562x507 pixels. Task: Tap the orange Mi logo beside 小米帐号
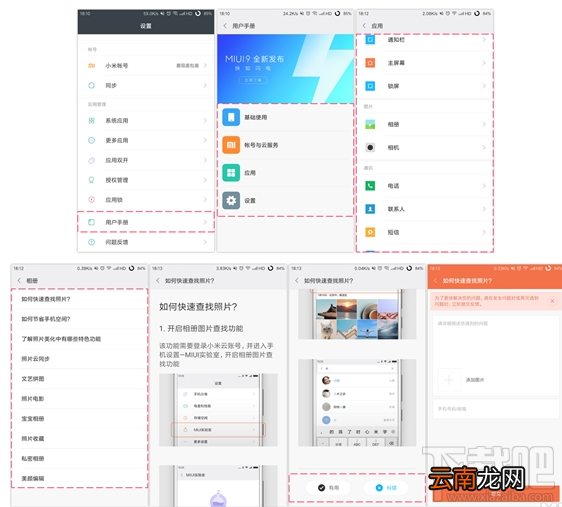click(x=92, y=66)
